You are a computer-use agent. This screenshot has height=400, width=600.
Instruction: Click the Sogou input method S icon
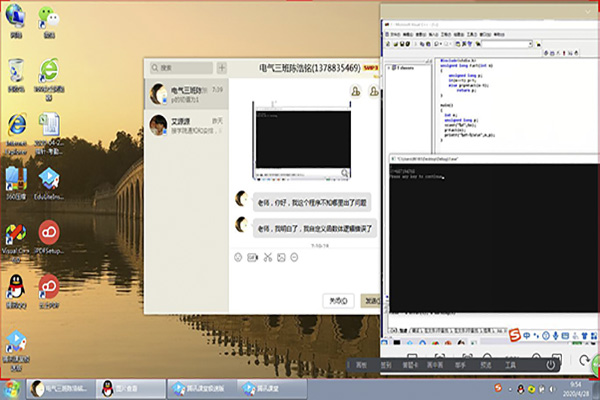click(516, 334)
